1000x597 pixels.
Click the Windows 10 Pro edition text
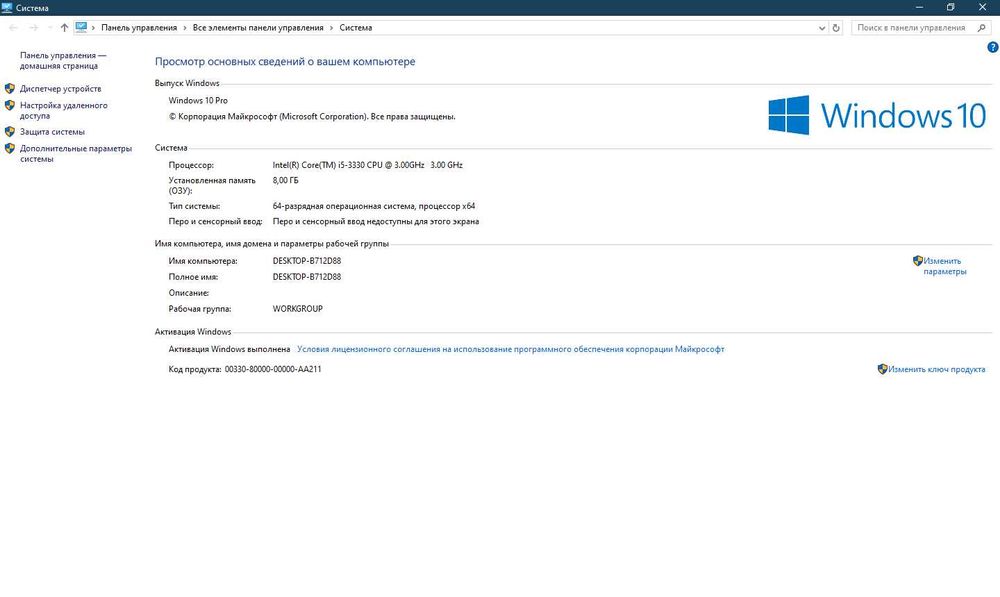(x=198, y=101)
